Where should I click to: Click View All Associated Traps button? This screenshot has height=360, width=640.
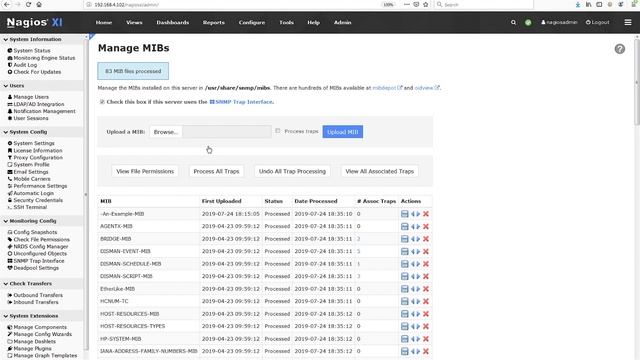(x=380, y=171)
